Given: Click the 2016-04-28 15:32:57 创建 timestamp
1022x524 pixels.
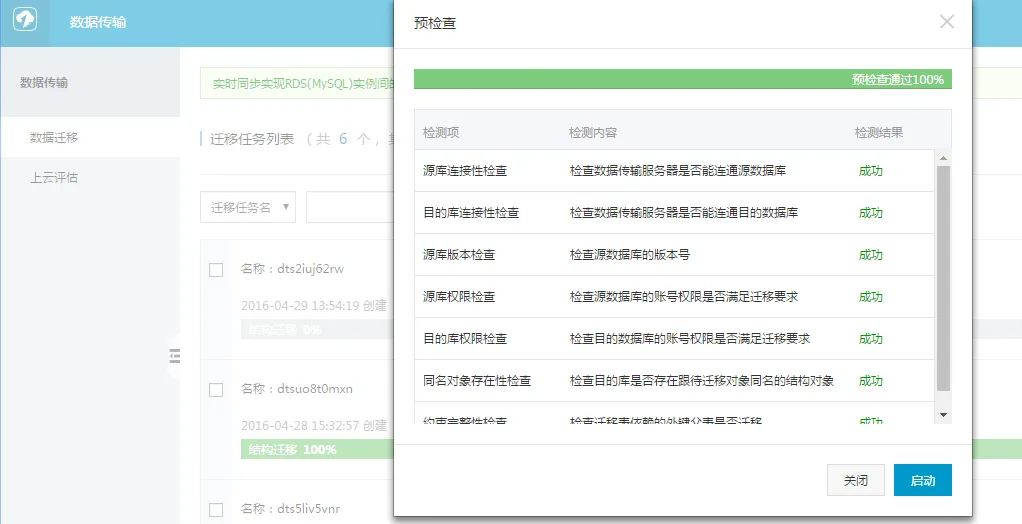Looking at the screenshot, I should click(x=314, y=426).
